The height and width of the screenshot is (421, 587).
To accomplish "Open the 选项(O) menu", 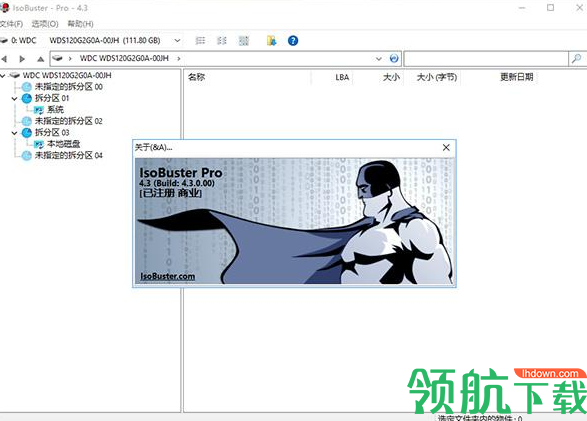I will tap(45, 24).
